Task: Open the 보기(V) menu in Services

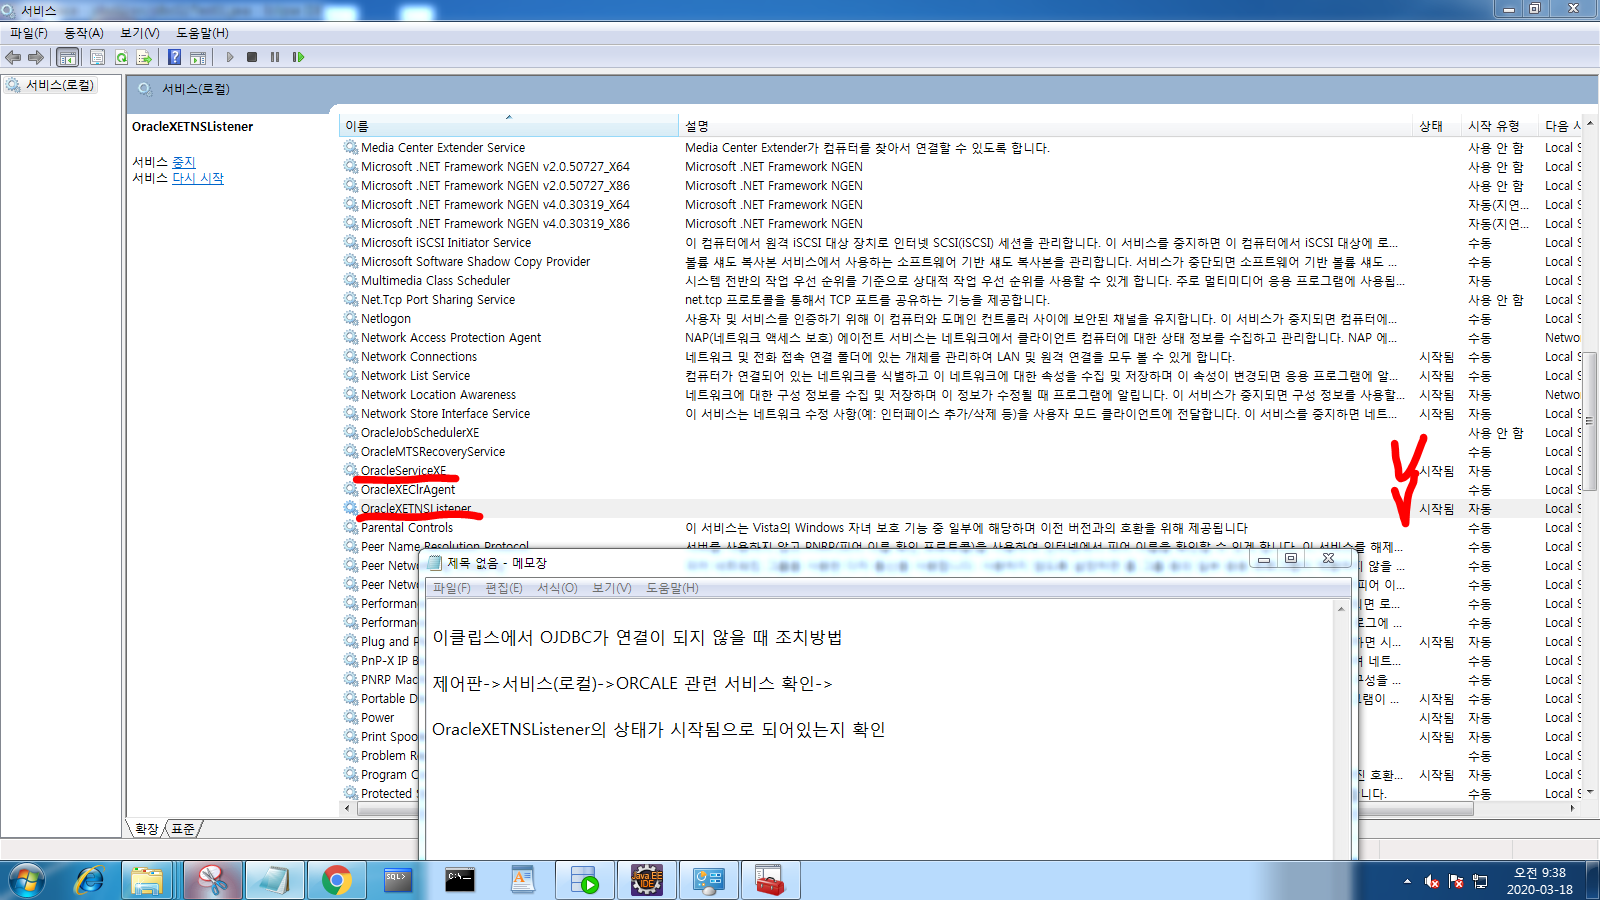Action: (x=140, y=33)
